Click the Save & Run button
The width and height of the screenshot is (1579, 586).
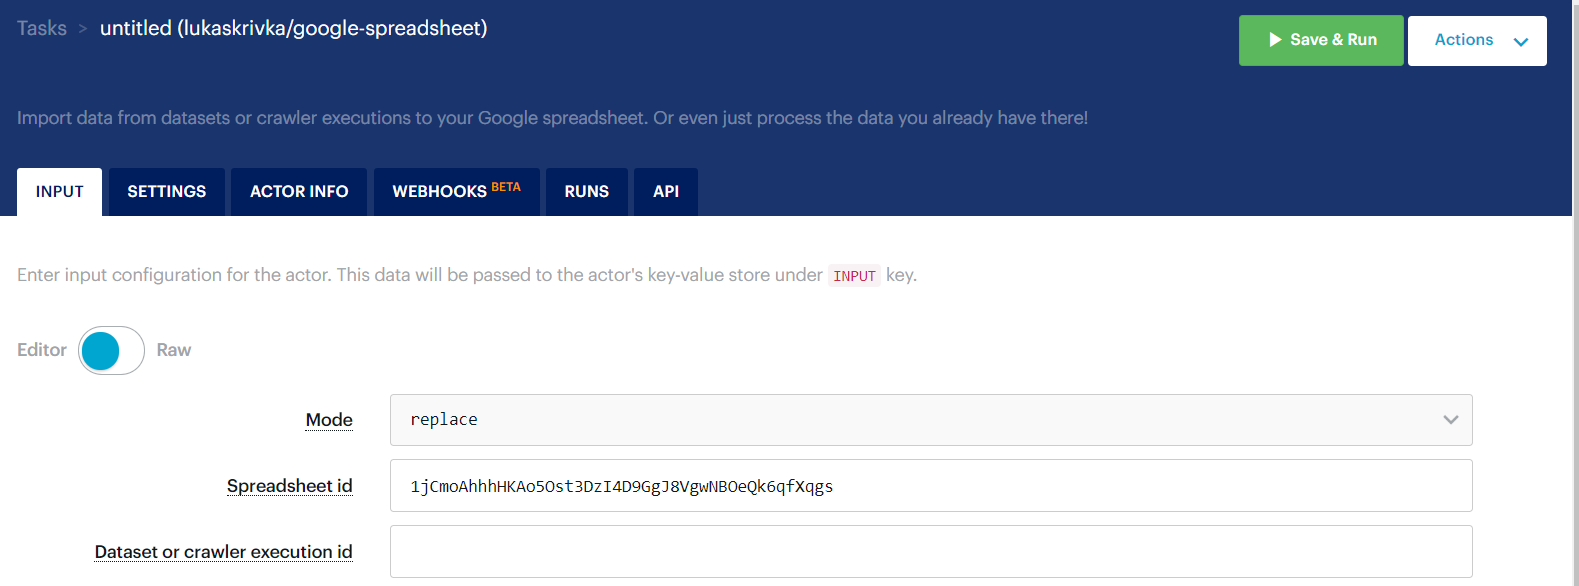coord(1321,41)
